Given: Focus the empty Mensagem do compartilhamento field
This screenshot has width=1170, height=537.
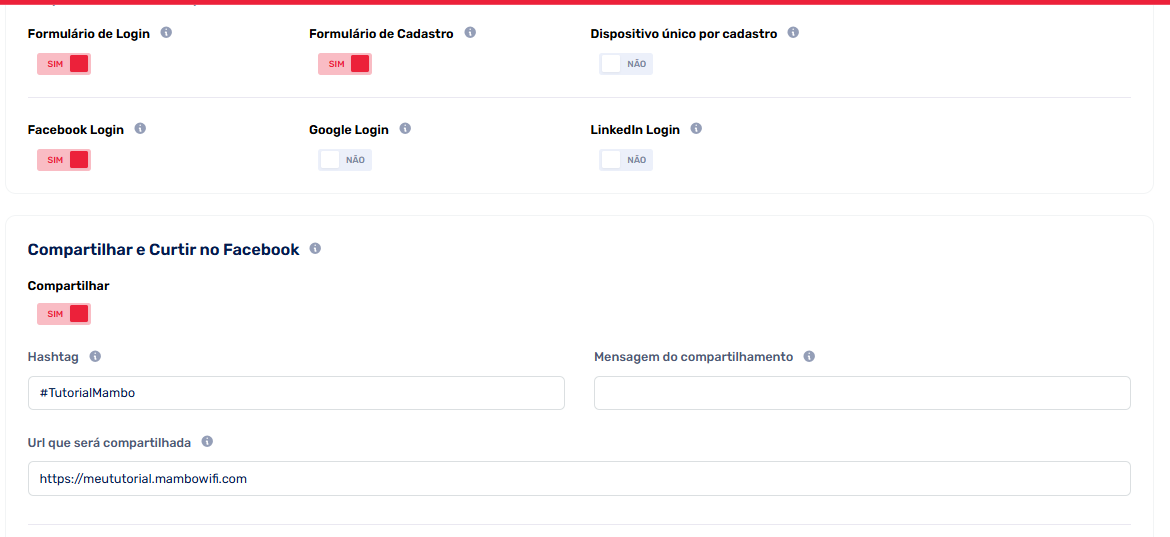Looking at the screenshot, I should tap(862, 393).
